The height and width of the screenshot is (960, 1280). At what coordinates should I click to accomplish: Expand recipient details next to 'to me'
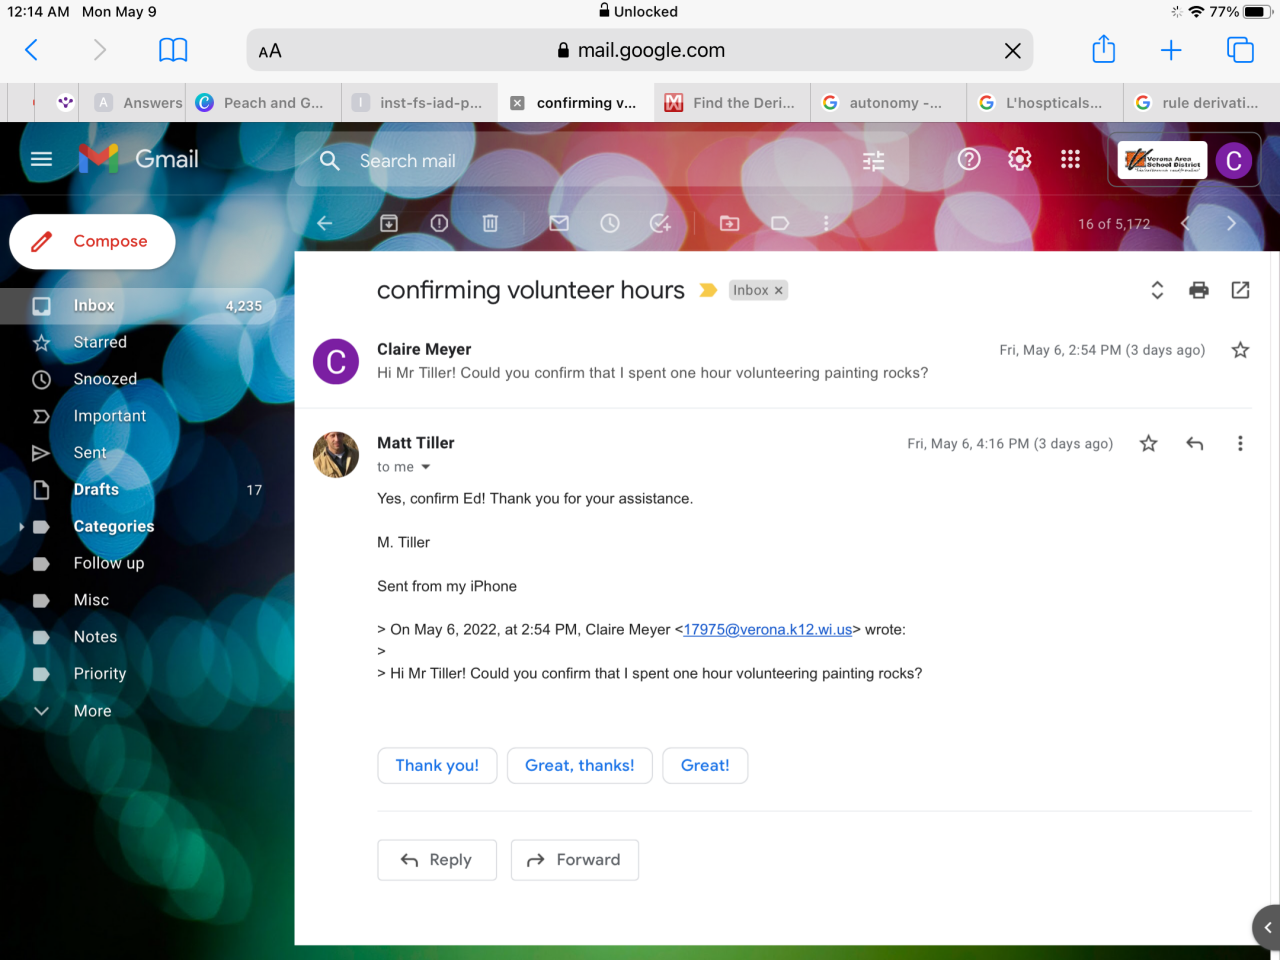tap(426, 467)
